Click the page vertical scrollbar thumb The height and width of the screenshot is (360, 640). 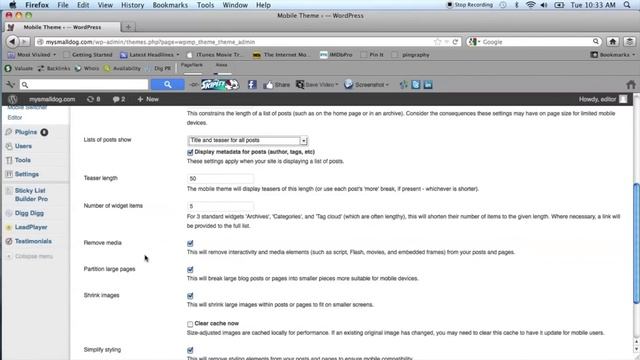(636, 243)
